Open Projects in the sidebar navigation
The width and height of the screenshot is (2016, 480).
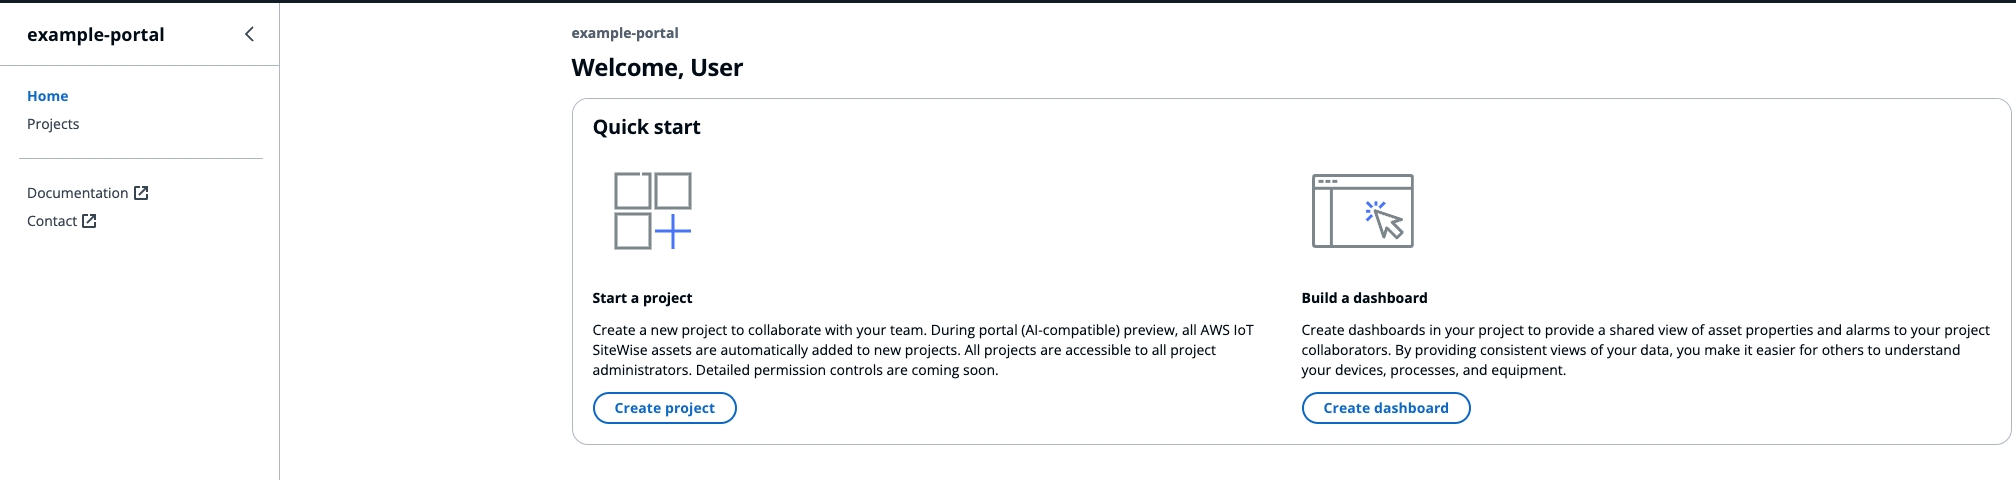tap(53, 124)
